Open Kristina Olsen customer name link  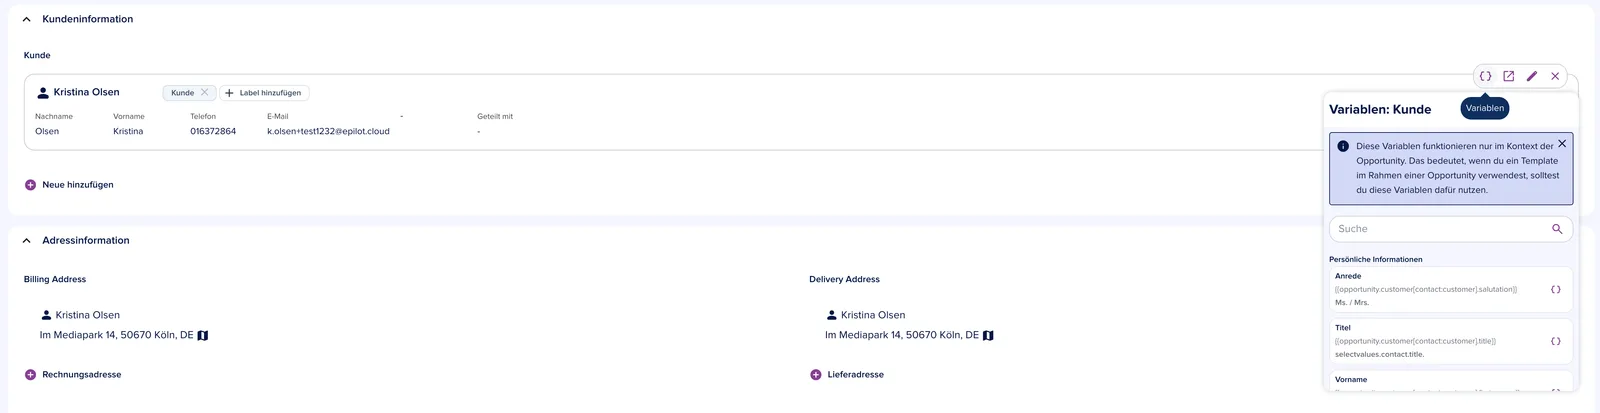86,92
